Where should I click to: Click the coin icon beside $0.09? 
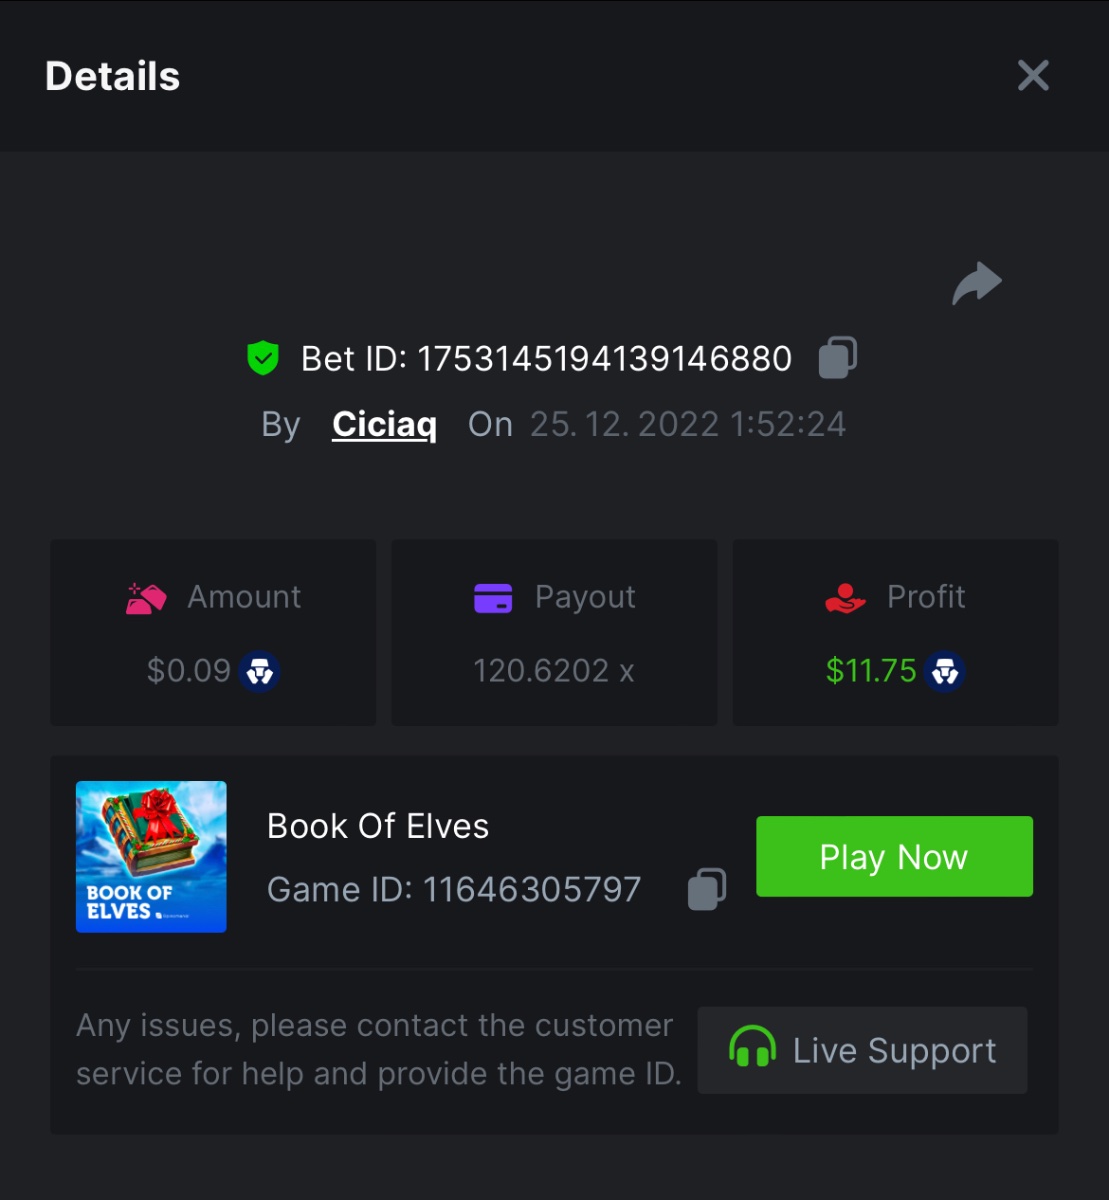point(260,671)
